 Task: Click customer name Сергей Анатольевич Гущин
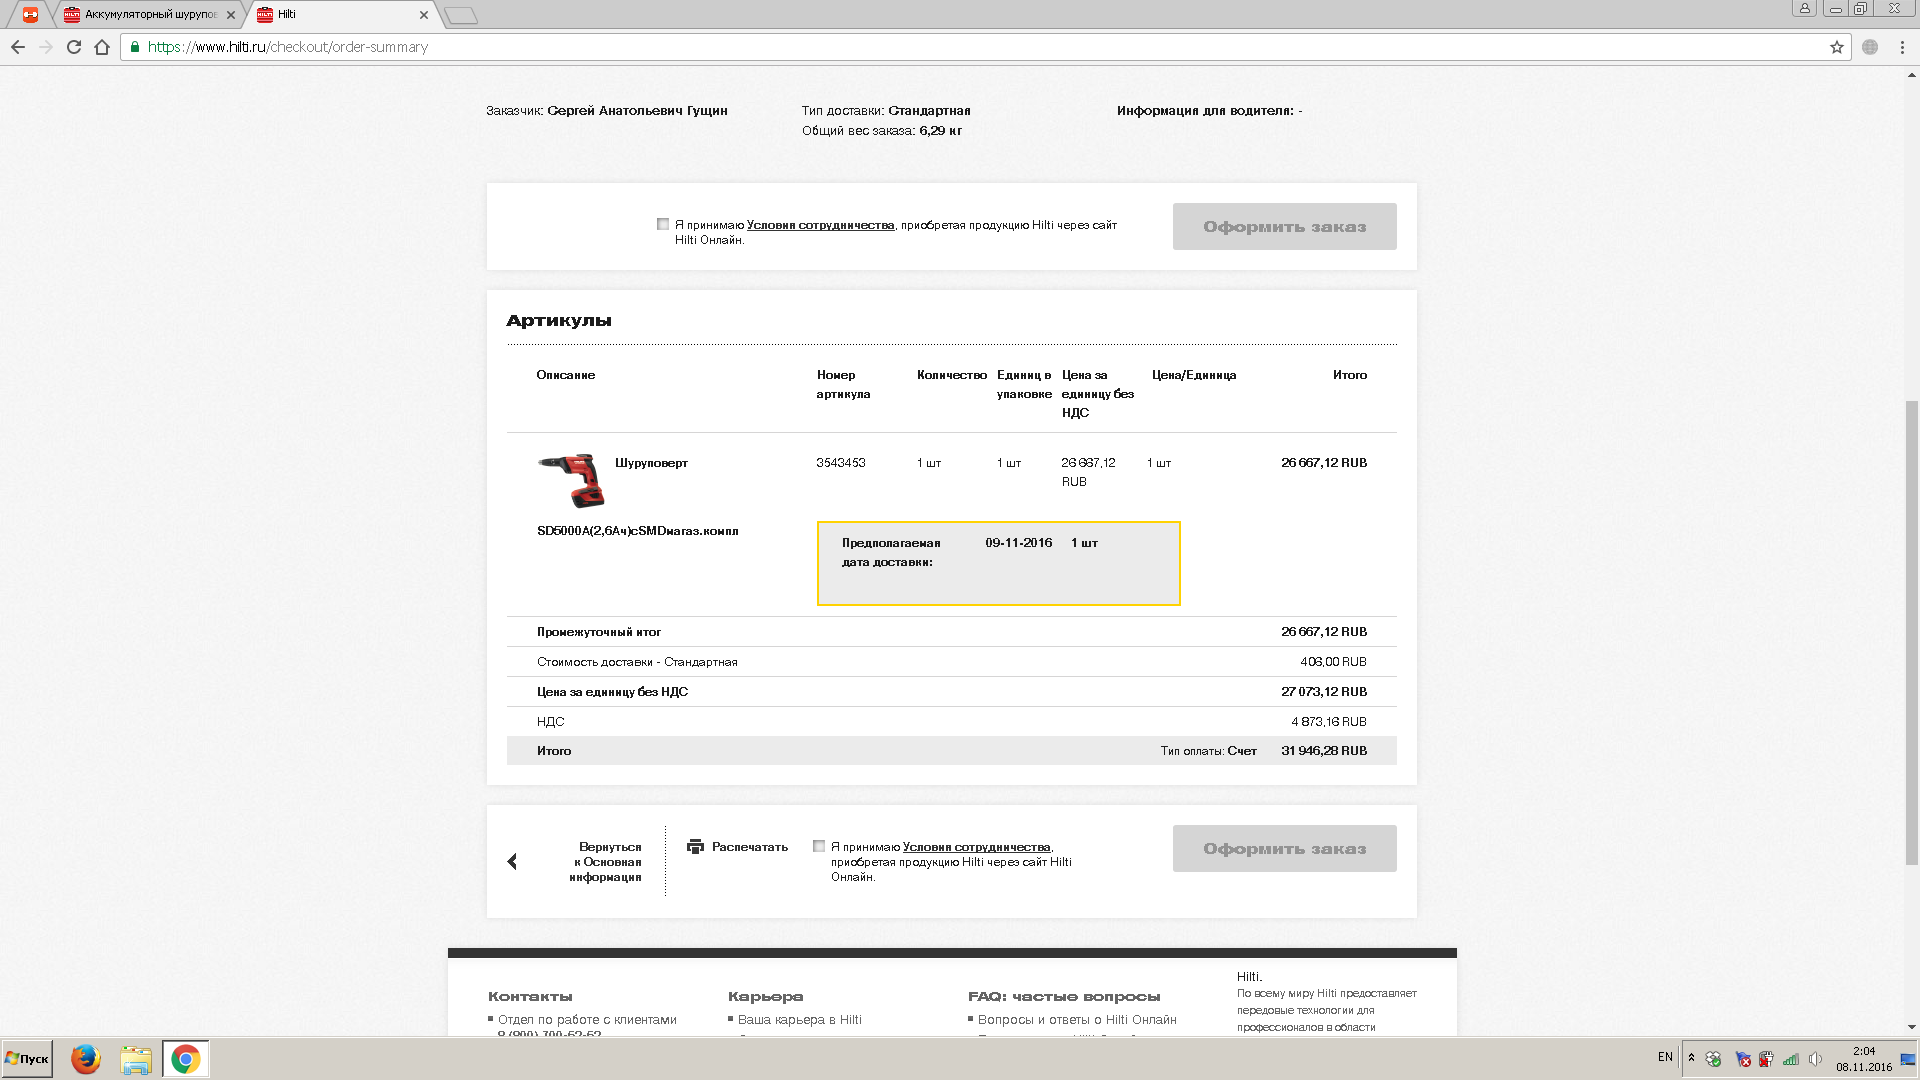pos(637,111)
